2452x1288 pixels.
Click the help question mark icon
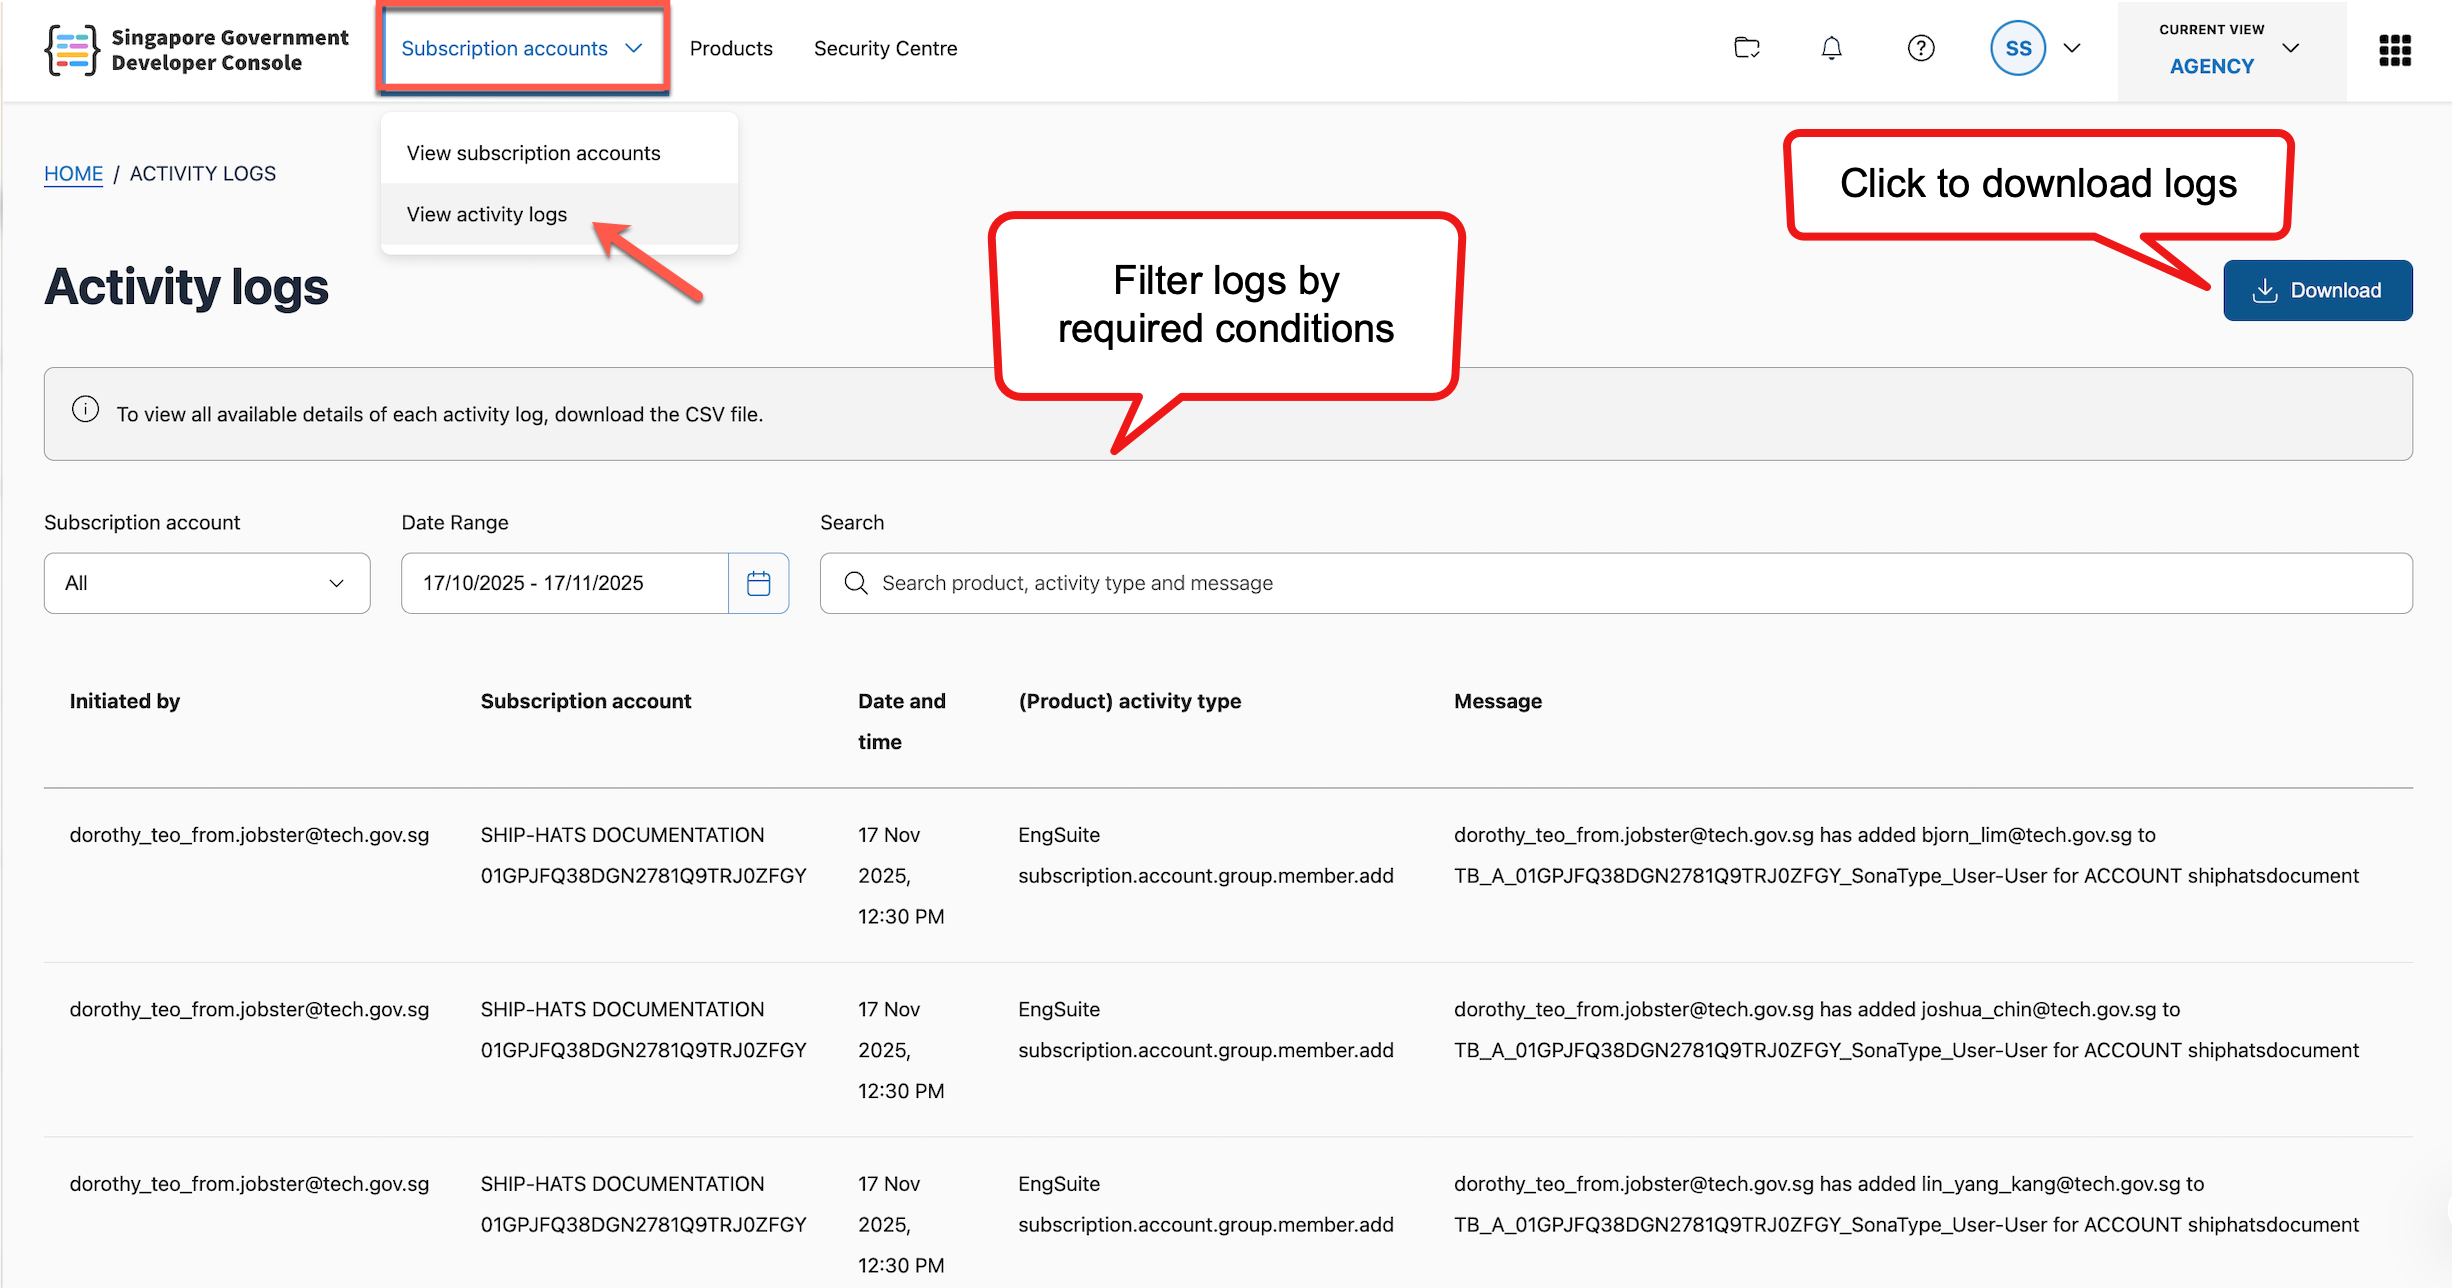point(1920,48)
